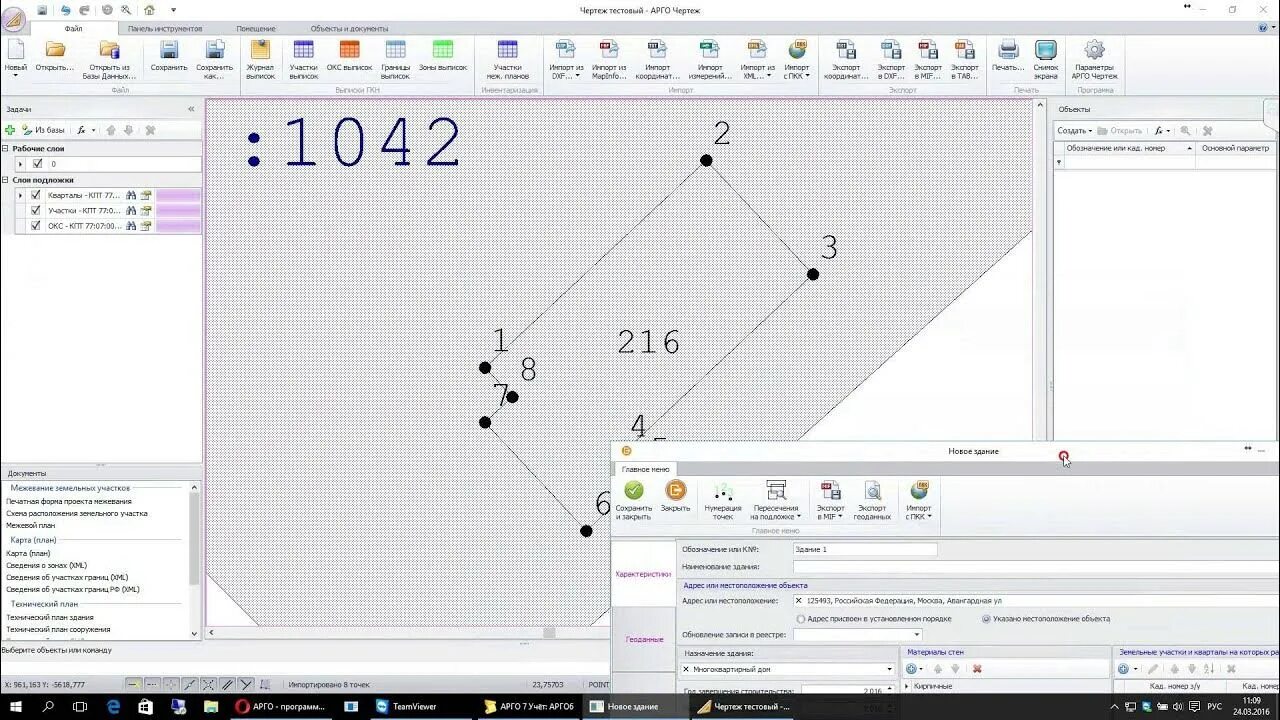Screen dimensions: 1280x720
Task: Switch to Файл ribbon tab
Action: 73,29
